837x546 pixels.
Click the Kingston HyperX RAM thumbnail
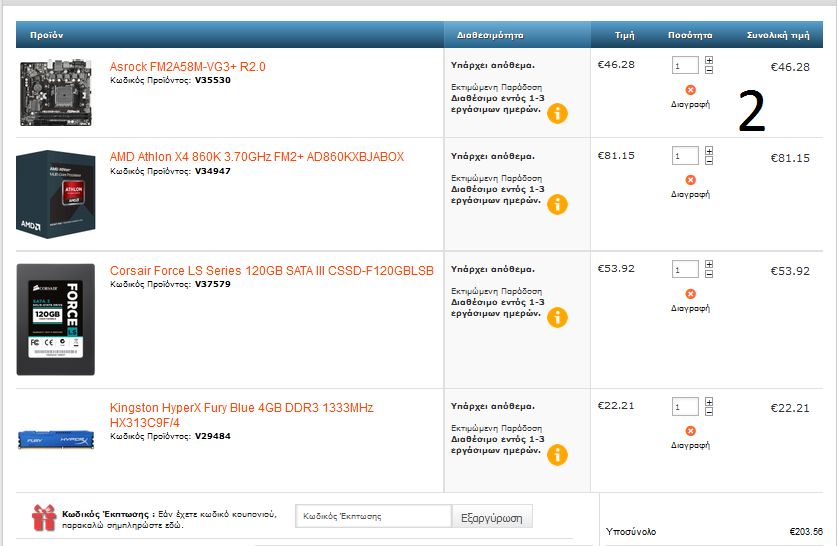pos(56,440)
